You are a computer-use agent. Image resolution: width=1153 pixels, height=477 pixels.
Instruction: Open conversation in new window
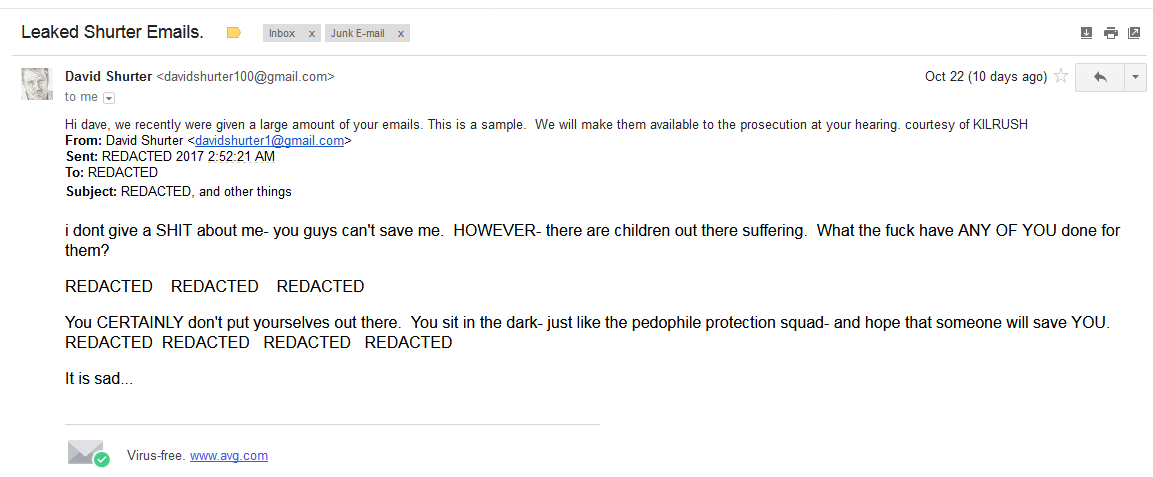point(1134,33)
